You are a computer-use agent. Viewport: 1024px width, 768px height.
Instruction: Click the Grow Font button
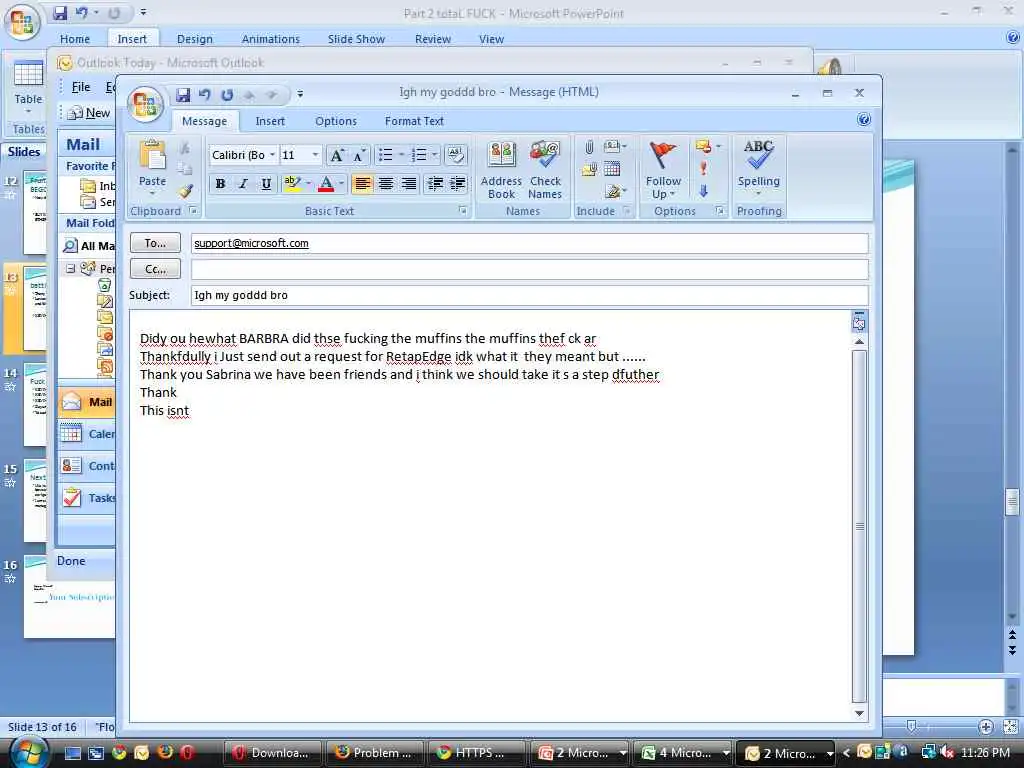[x=337, y=155]
